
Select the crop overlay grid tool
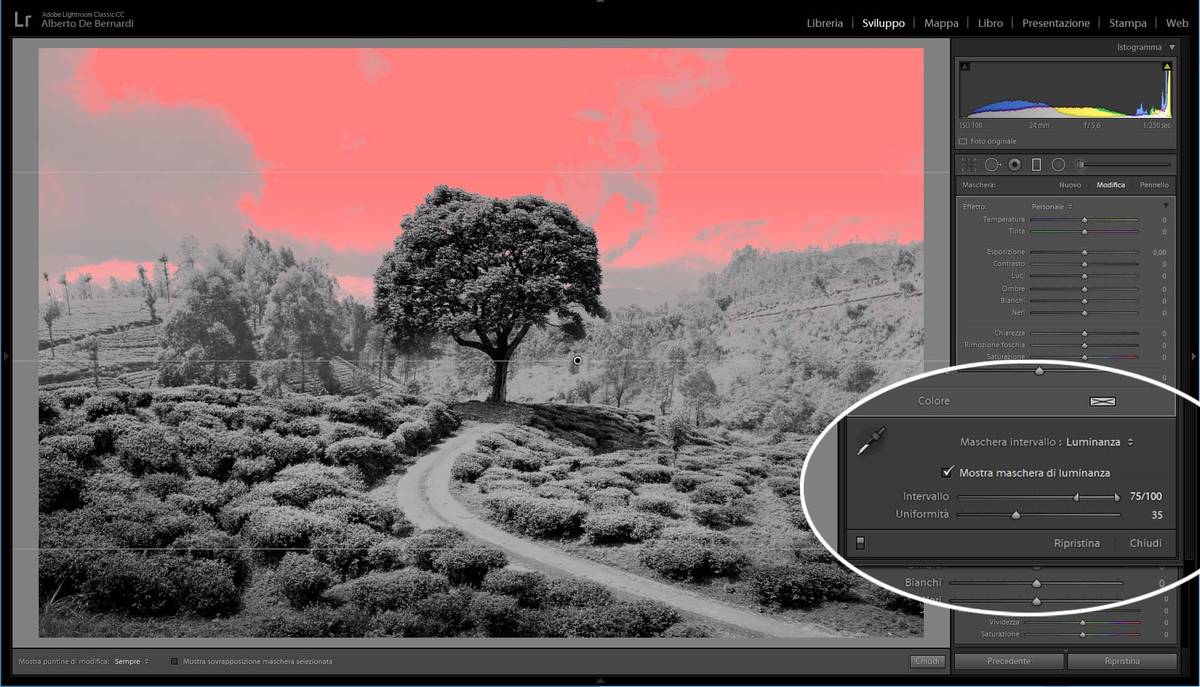click(x=968, y=165)
